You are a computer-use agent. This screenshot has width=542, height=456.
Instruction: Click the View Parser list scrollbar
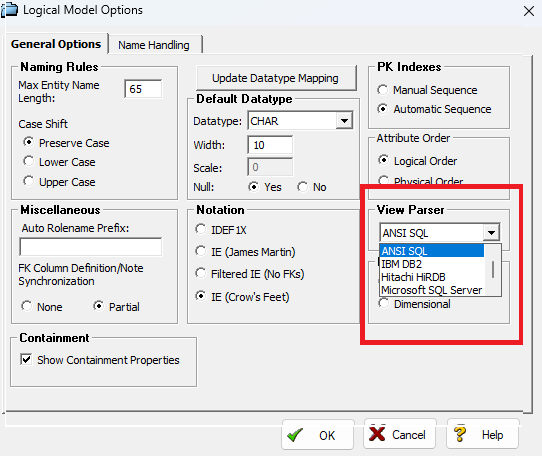[493, 270]
